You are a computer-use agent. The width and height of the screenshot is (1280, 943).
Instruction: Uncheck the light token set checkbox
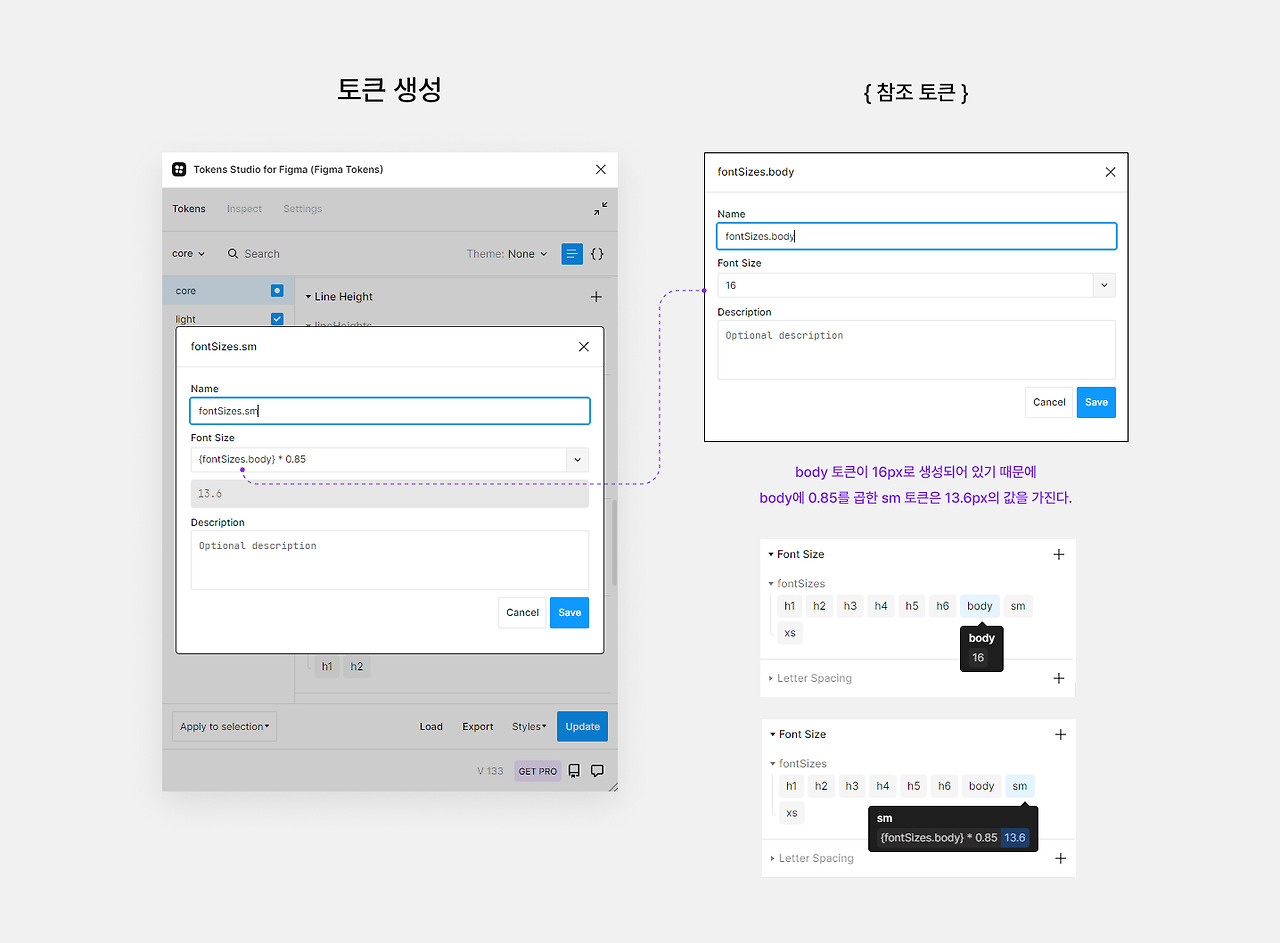point(277,318)
